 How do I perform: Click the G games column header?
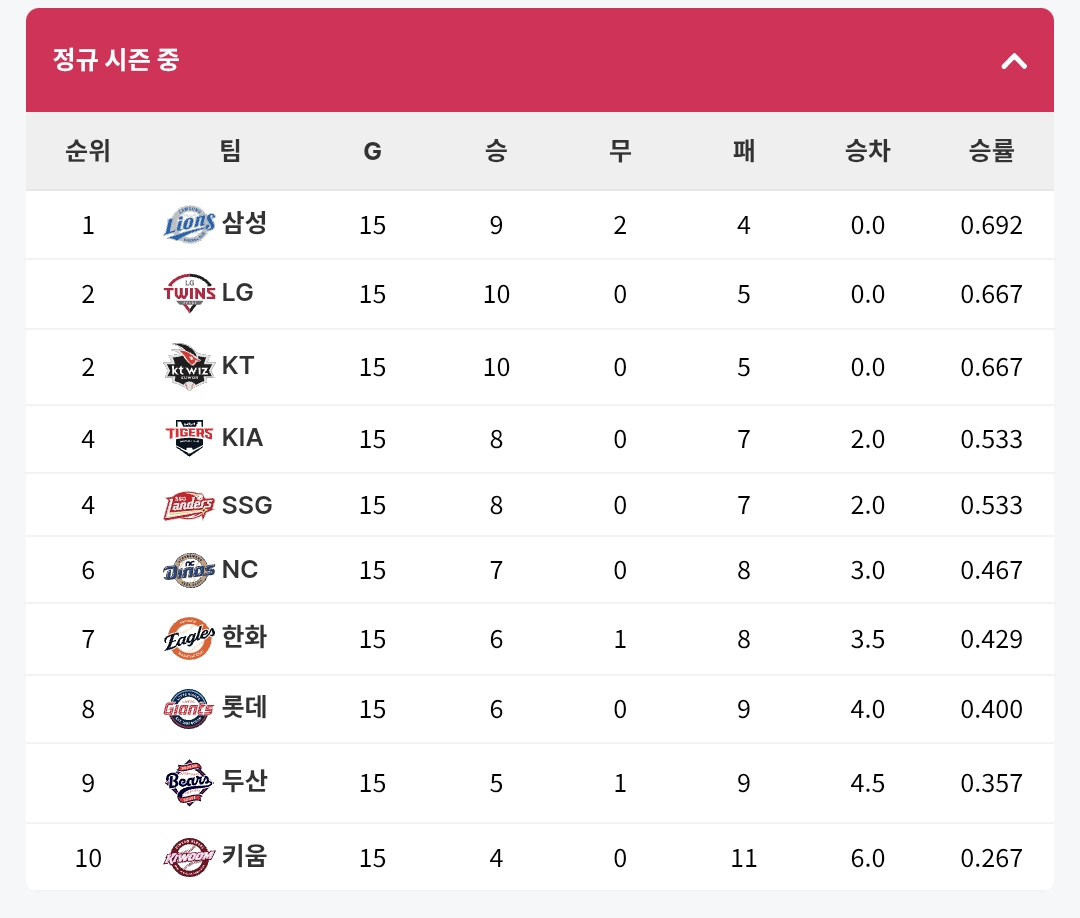[x=372, y=151]
